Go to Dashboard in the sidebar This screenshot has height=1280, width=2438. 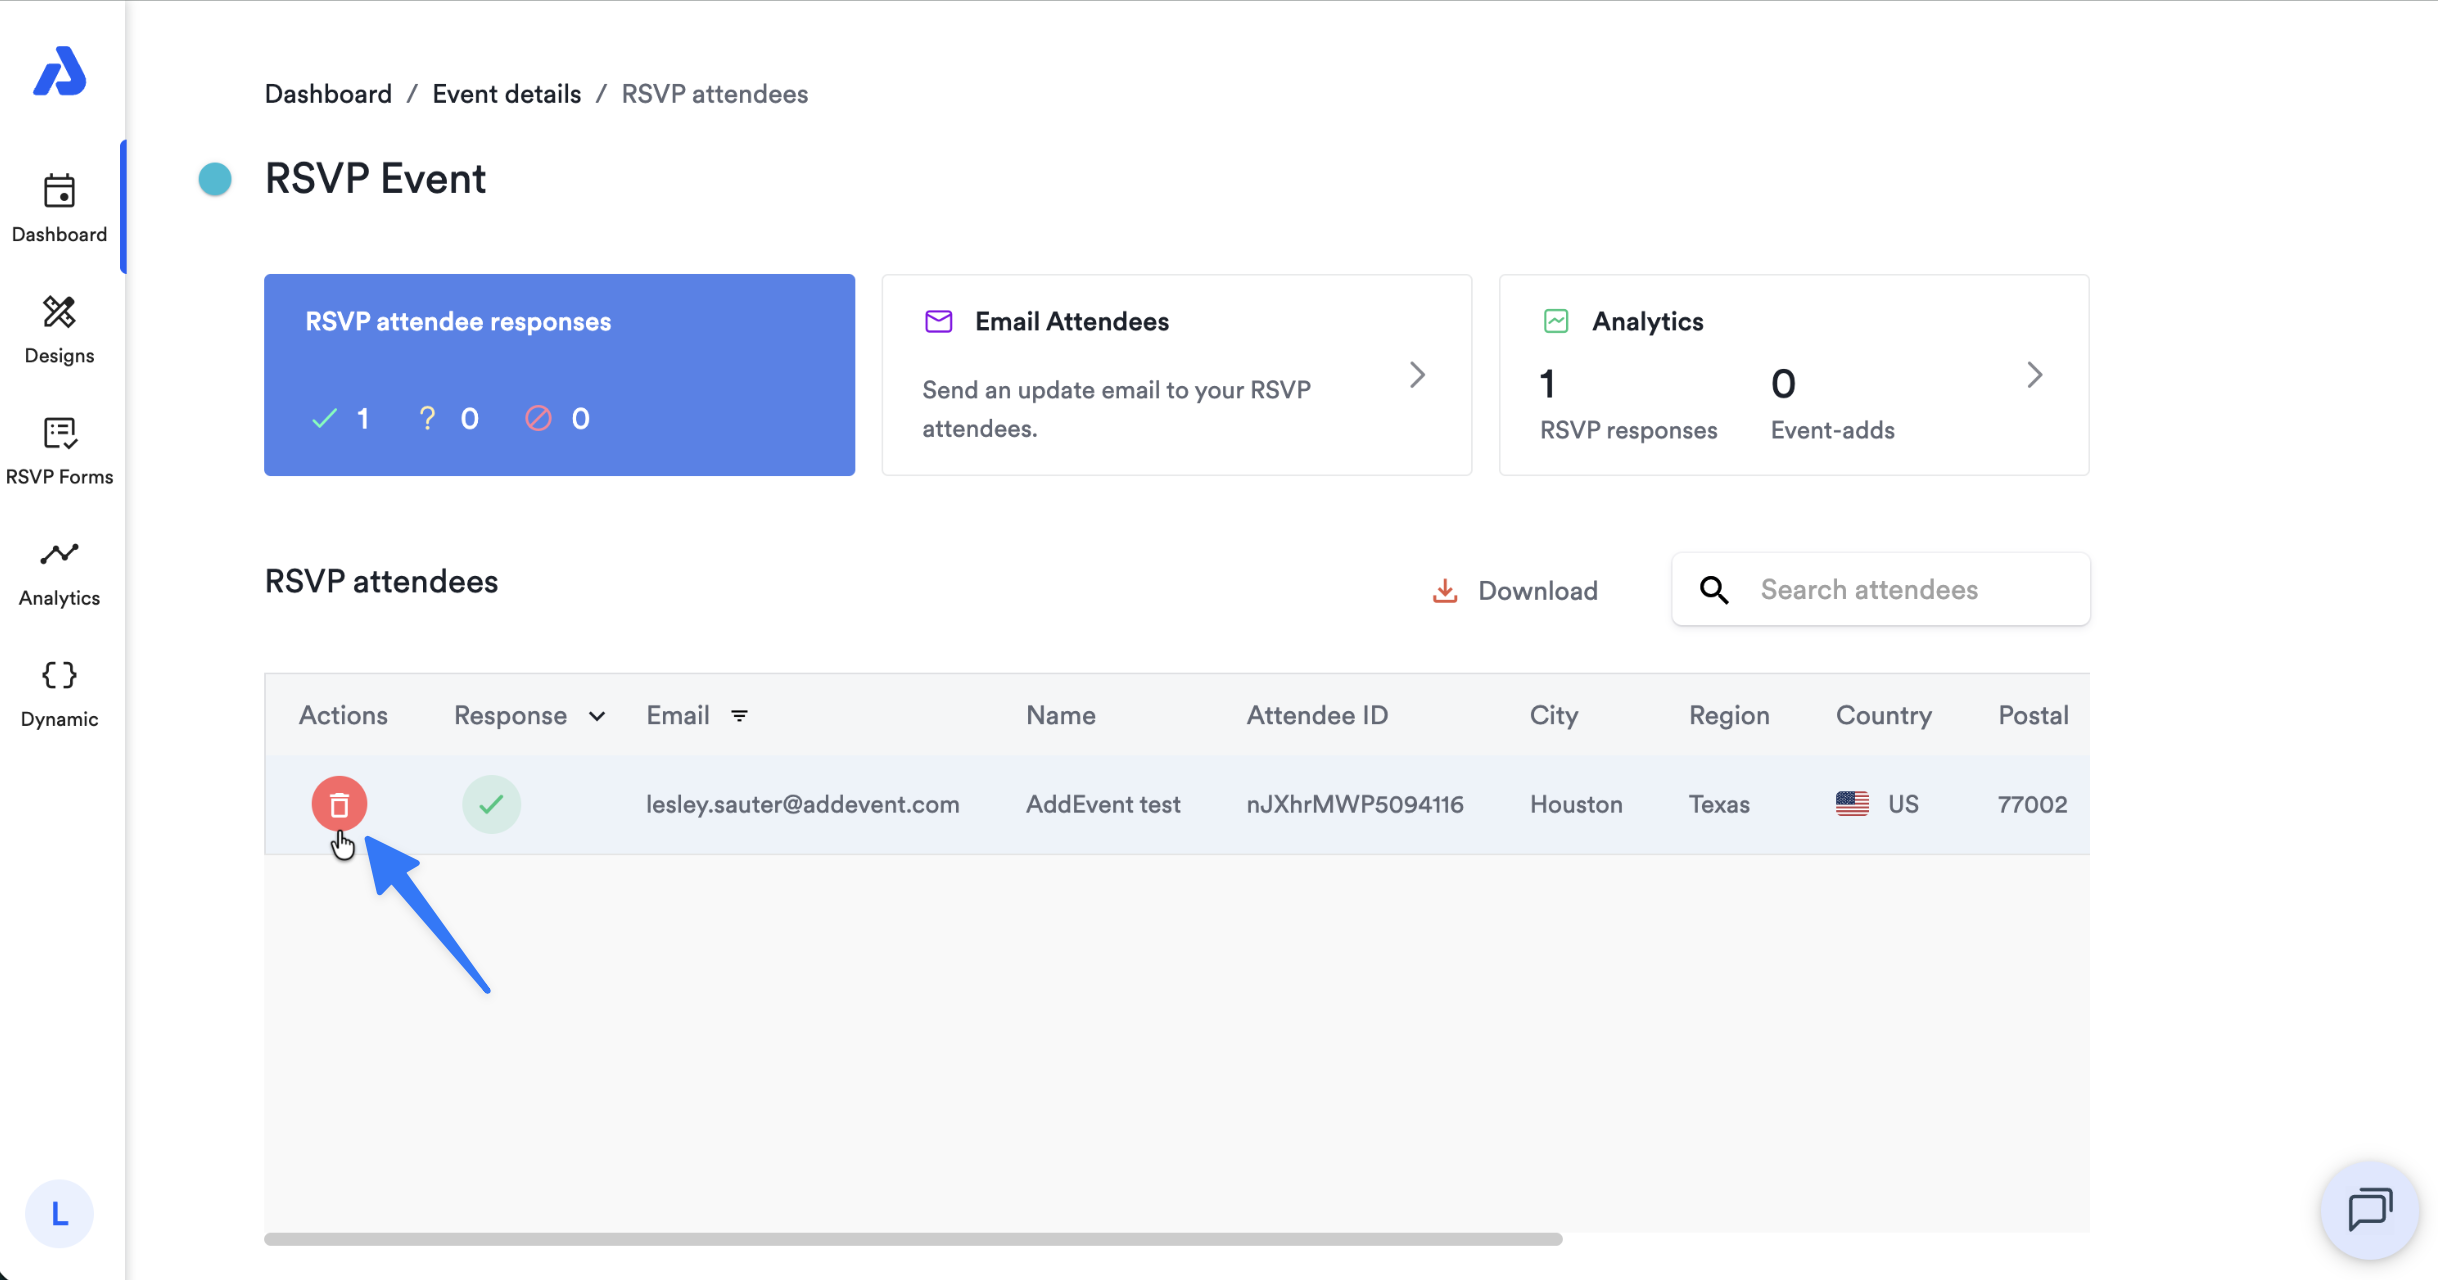(x=60, y=208)
